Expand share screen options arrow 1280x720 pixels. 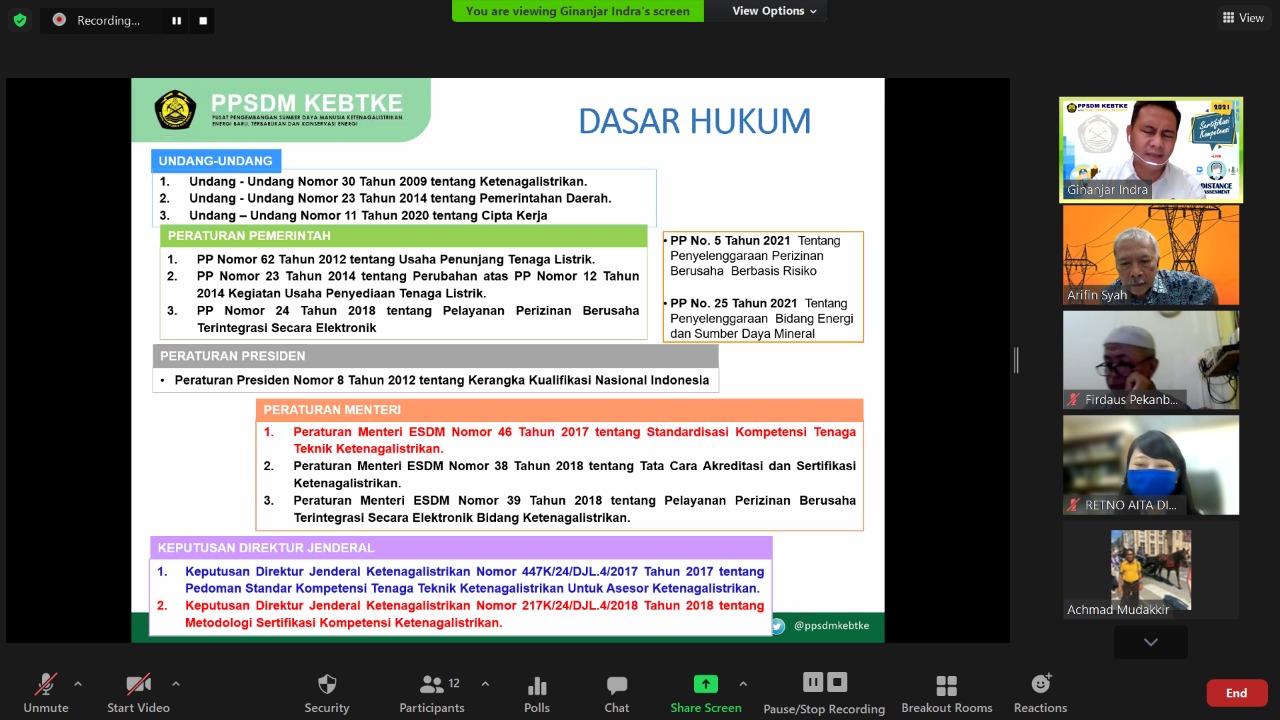point(743,684)
